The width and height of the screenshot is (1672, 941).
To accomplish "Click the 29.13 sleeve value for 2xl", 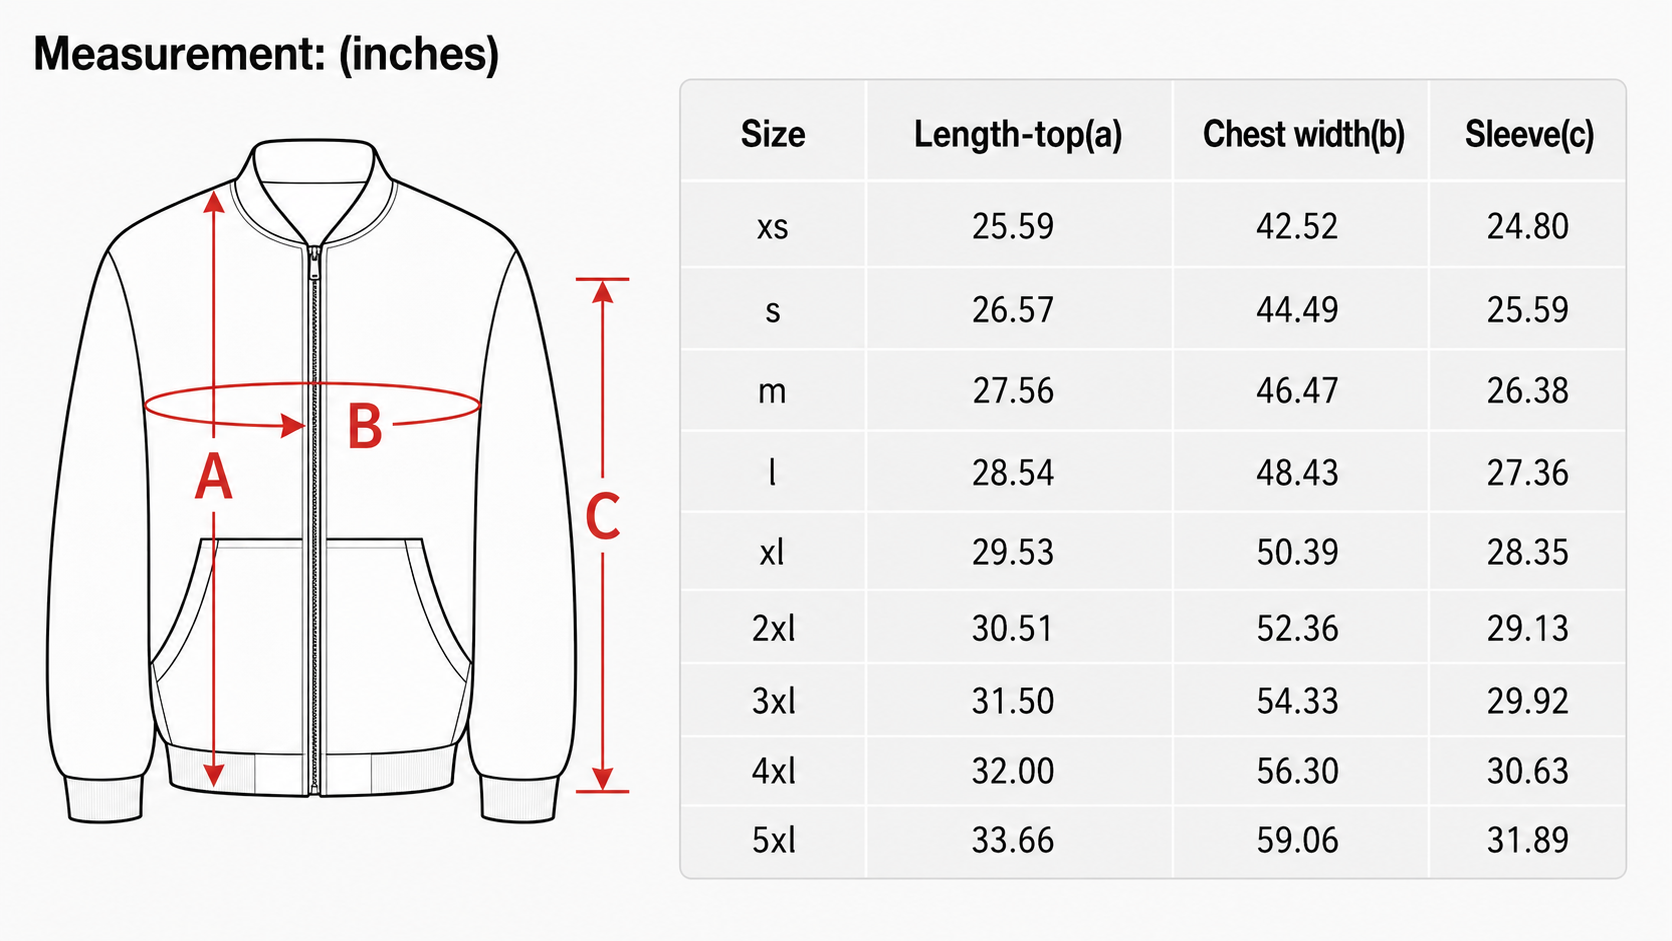I will coord(1527,628).
